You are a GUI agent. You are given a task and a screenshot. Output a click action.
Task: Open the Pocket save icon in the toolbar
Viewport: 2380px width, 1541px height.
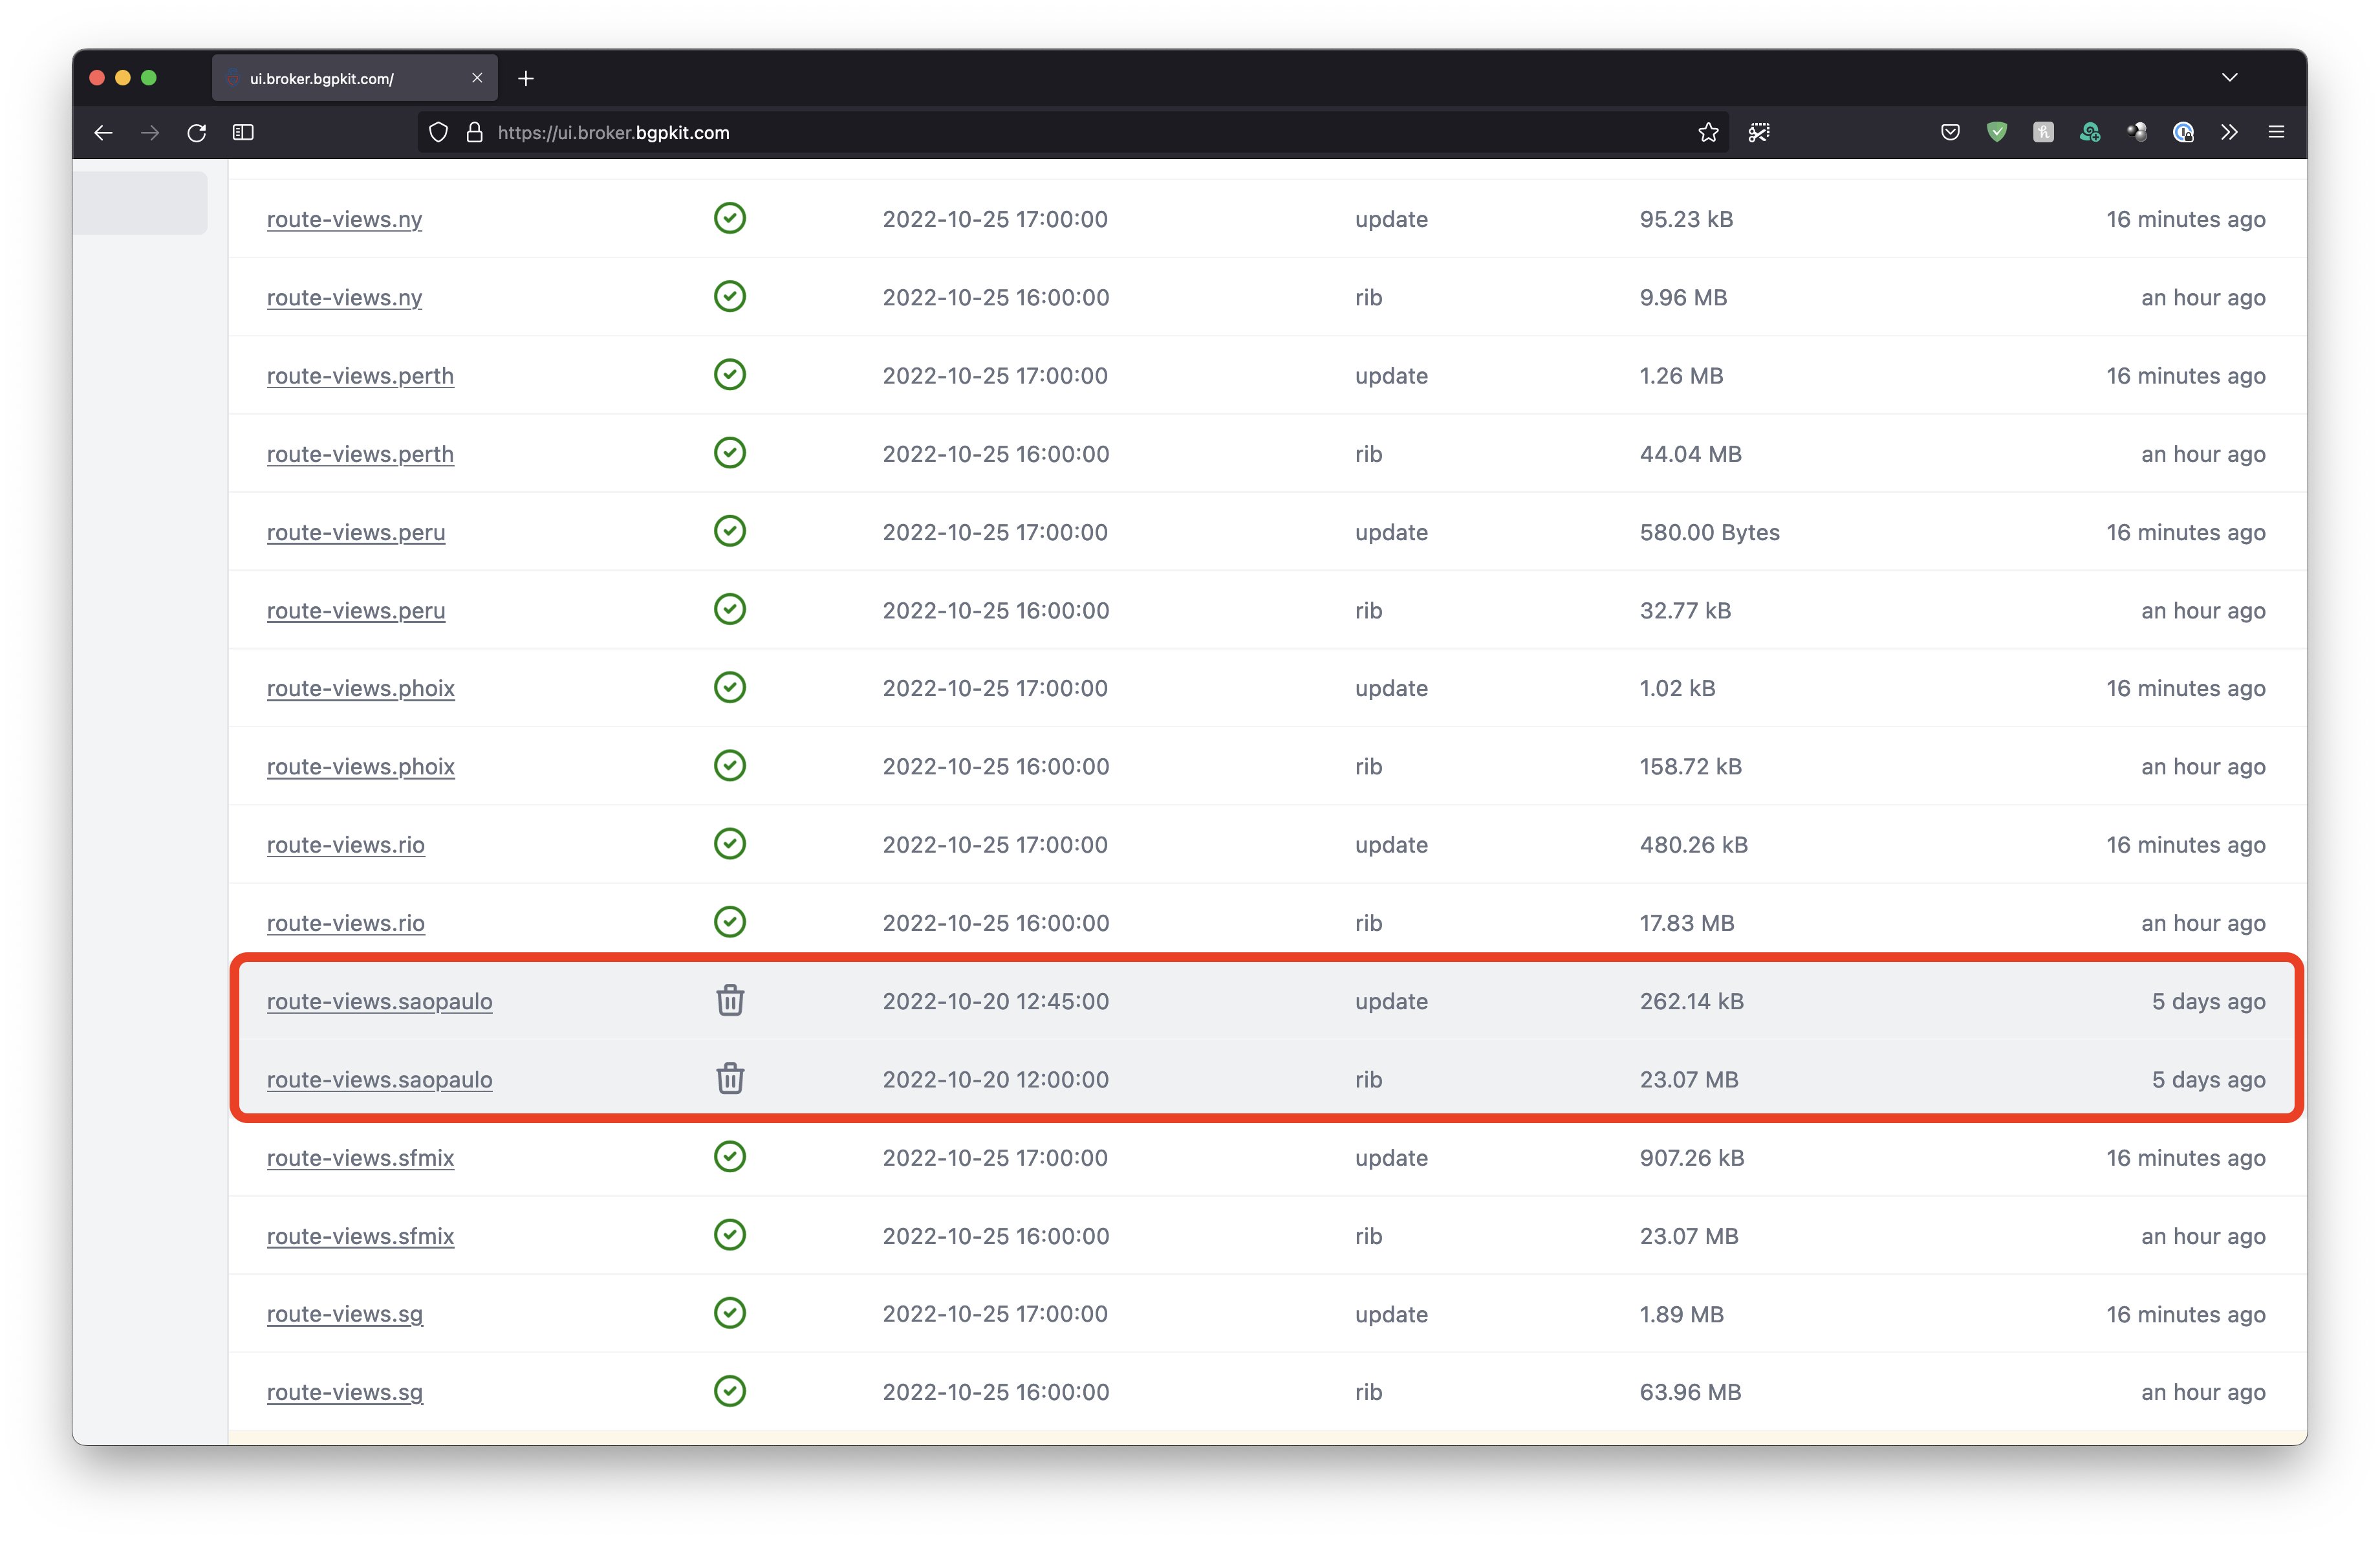tap(1950, 132)
